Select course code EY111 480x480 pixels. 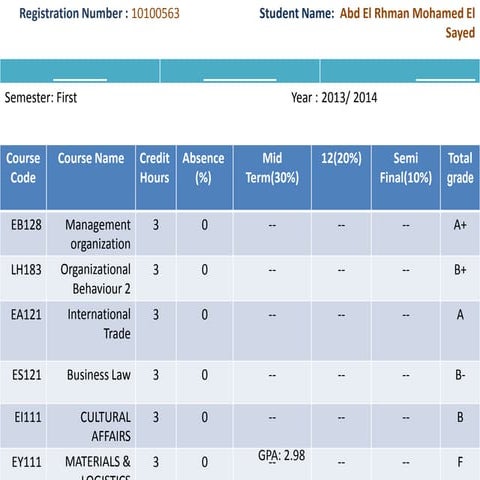pos(27,462)
